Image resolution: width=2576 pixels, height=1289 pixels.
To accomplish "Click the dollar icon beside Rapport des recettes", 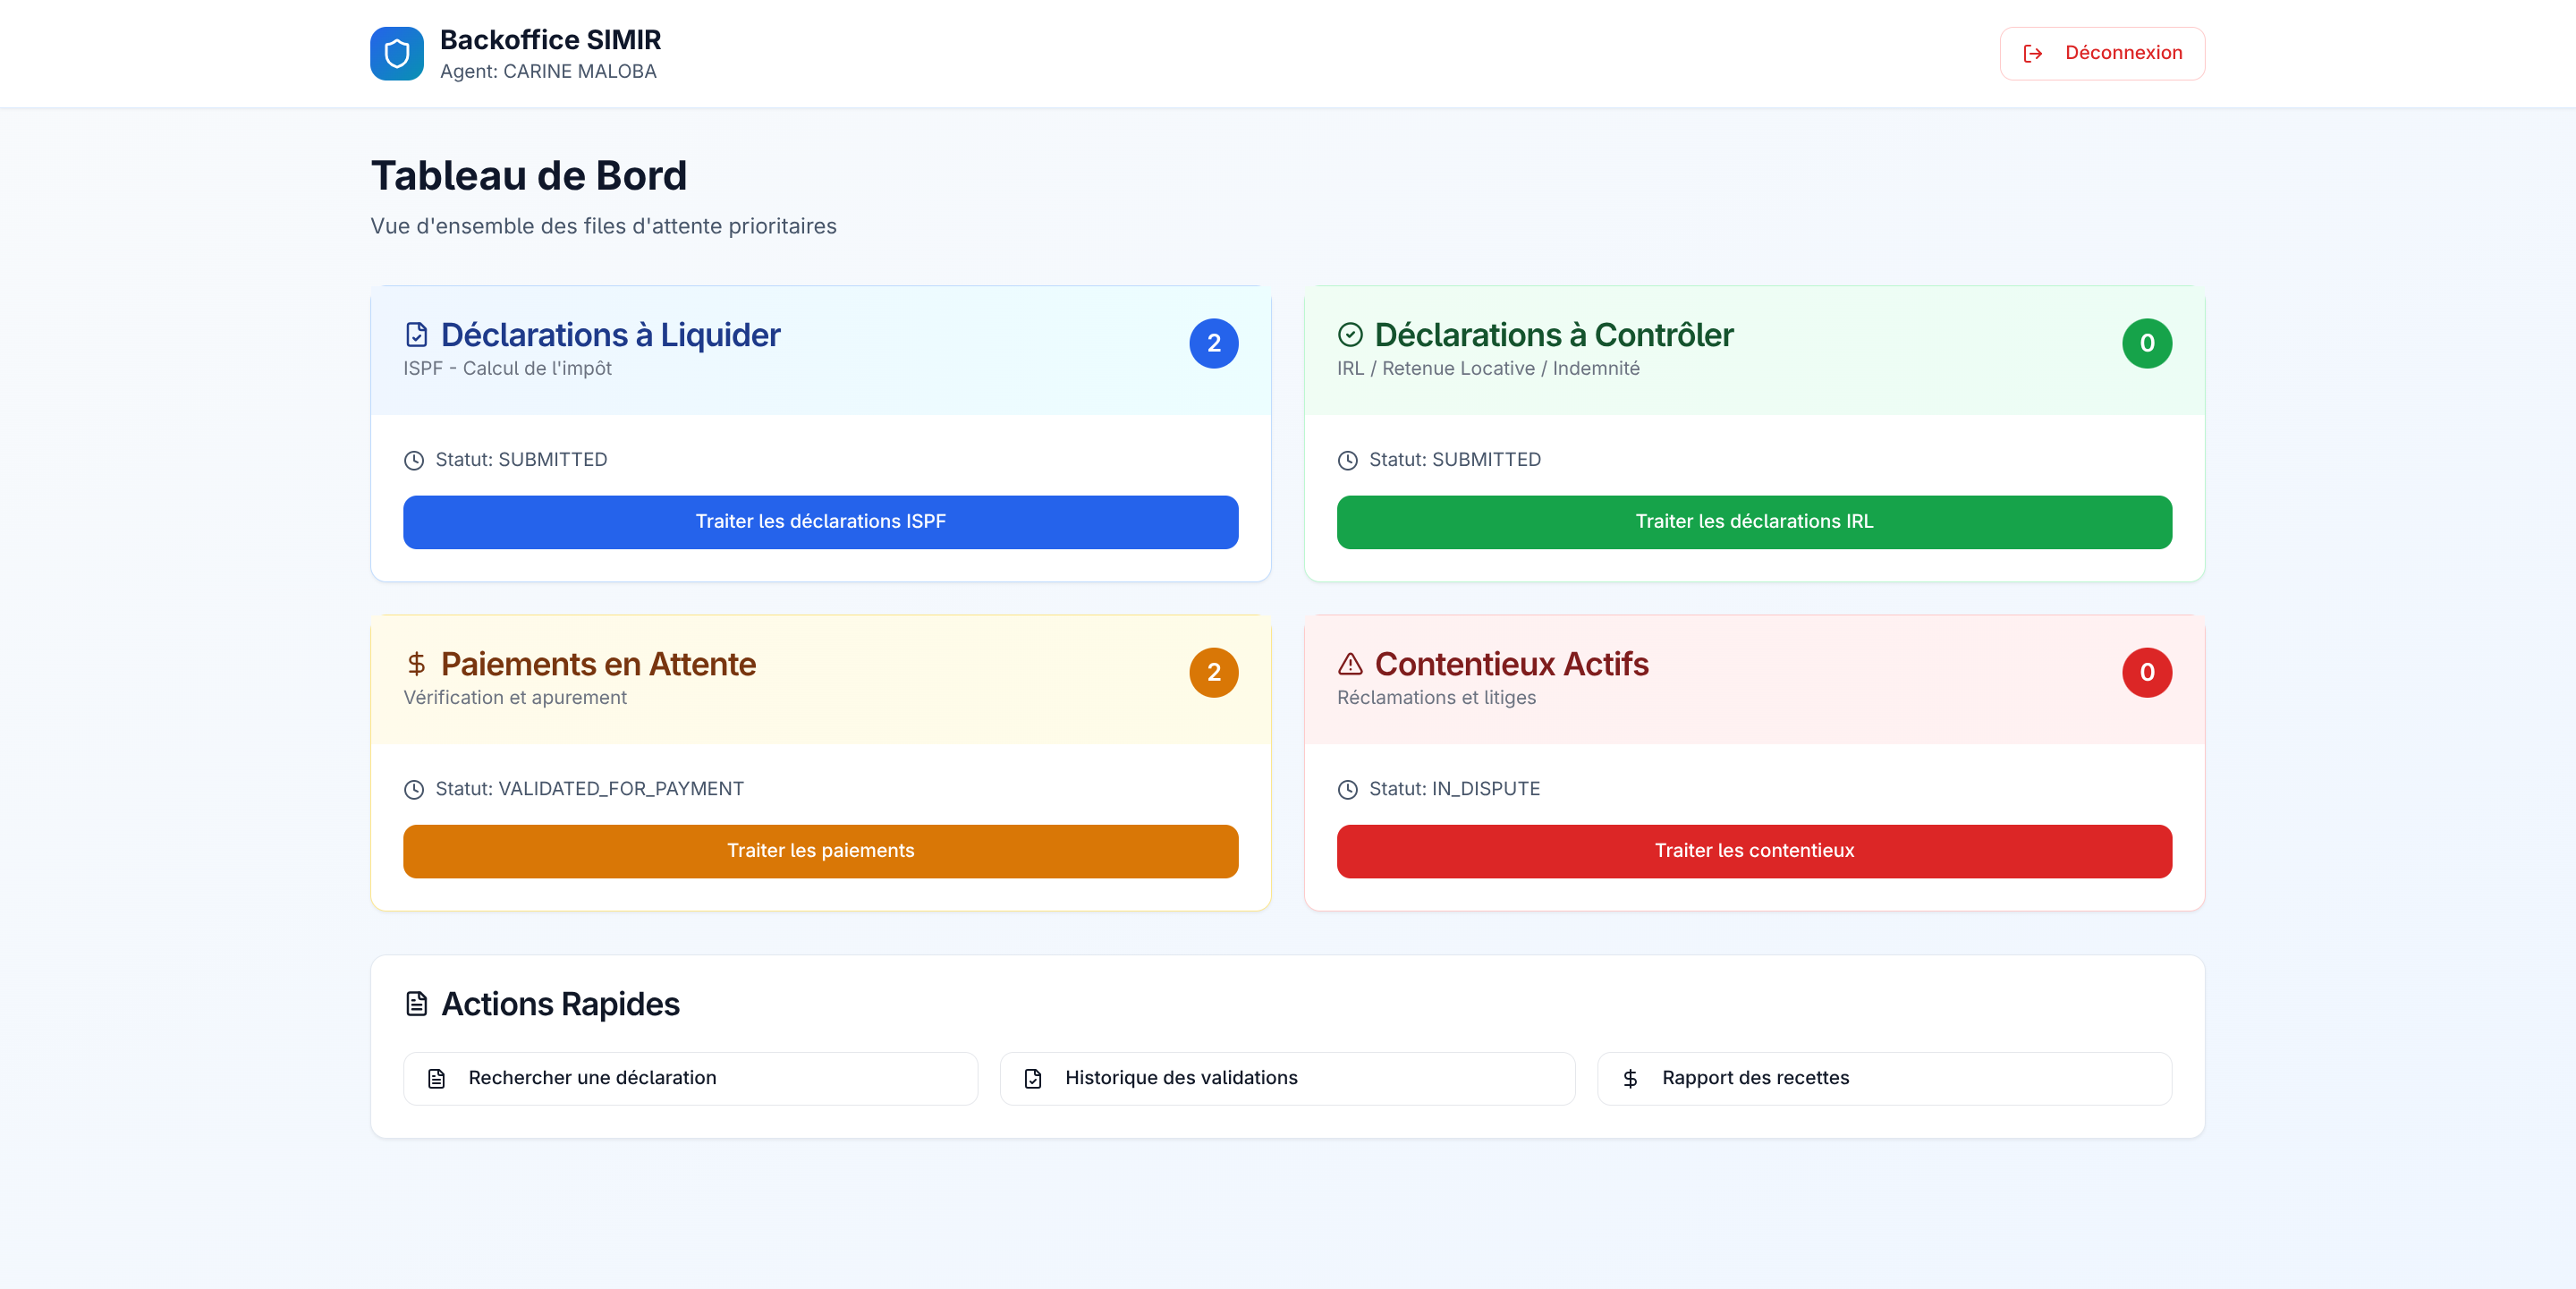I will click(1631, 1078).
